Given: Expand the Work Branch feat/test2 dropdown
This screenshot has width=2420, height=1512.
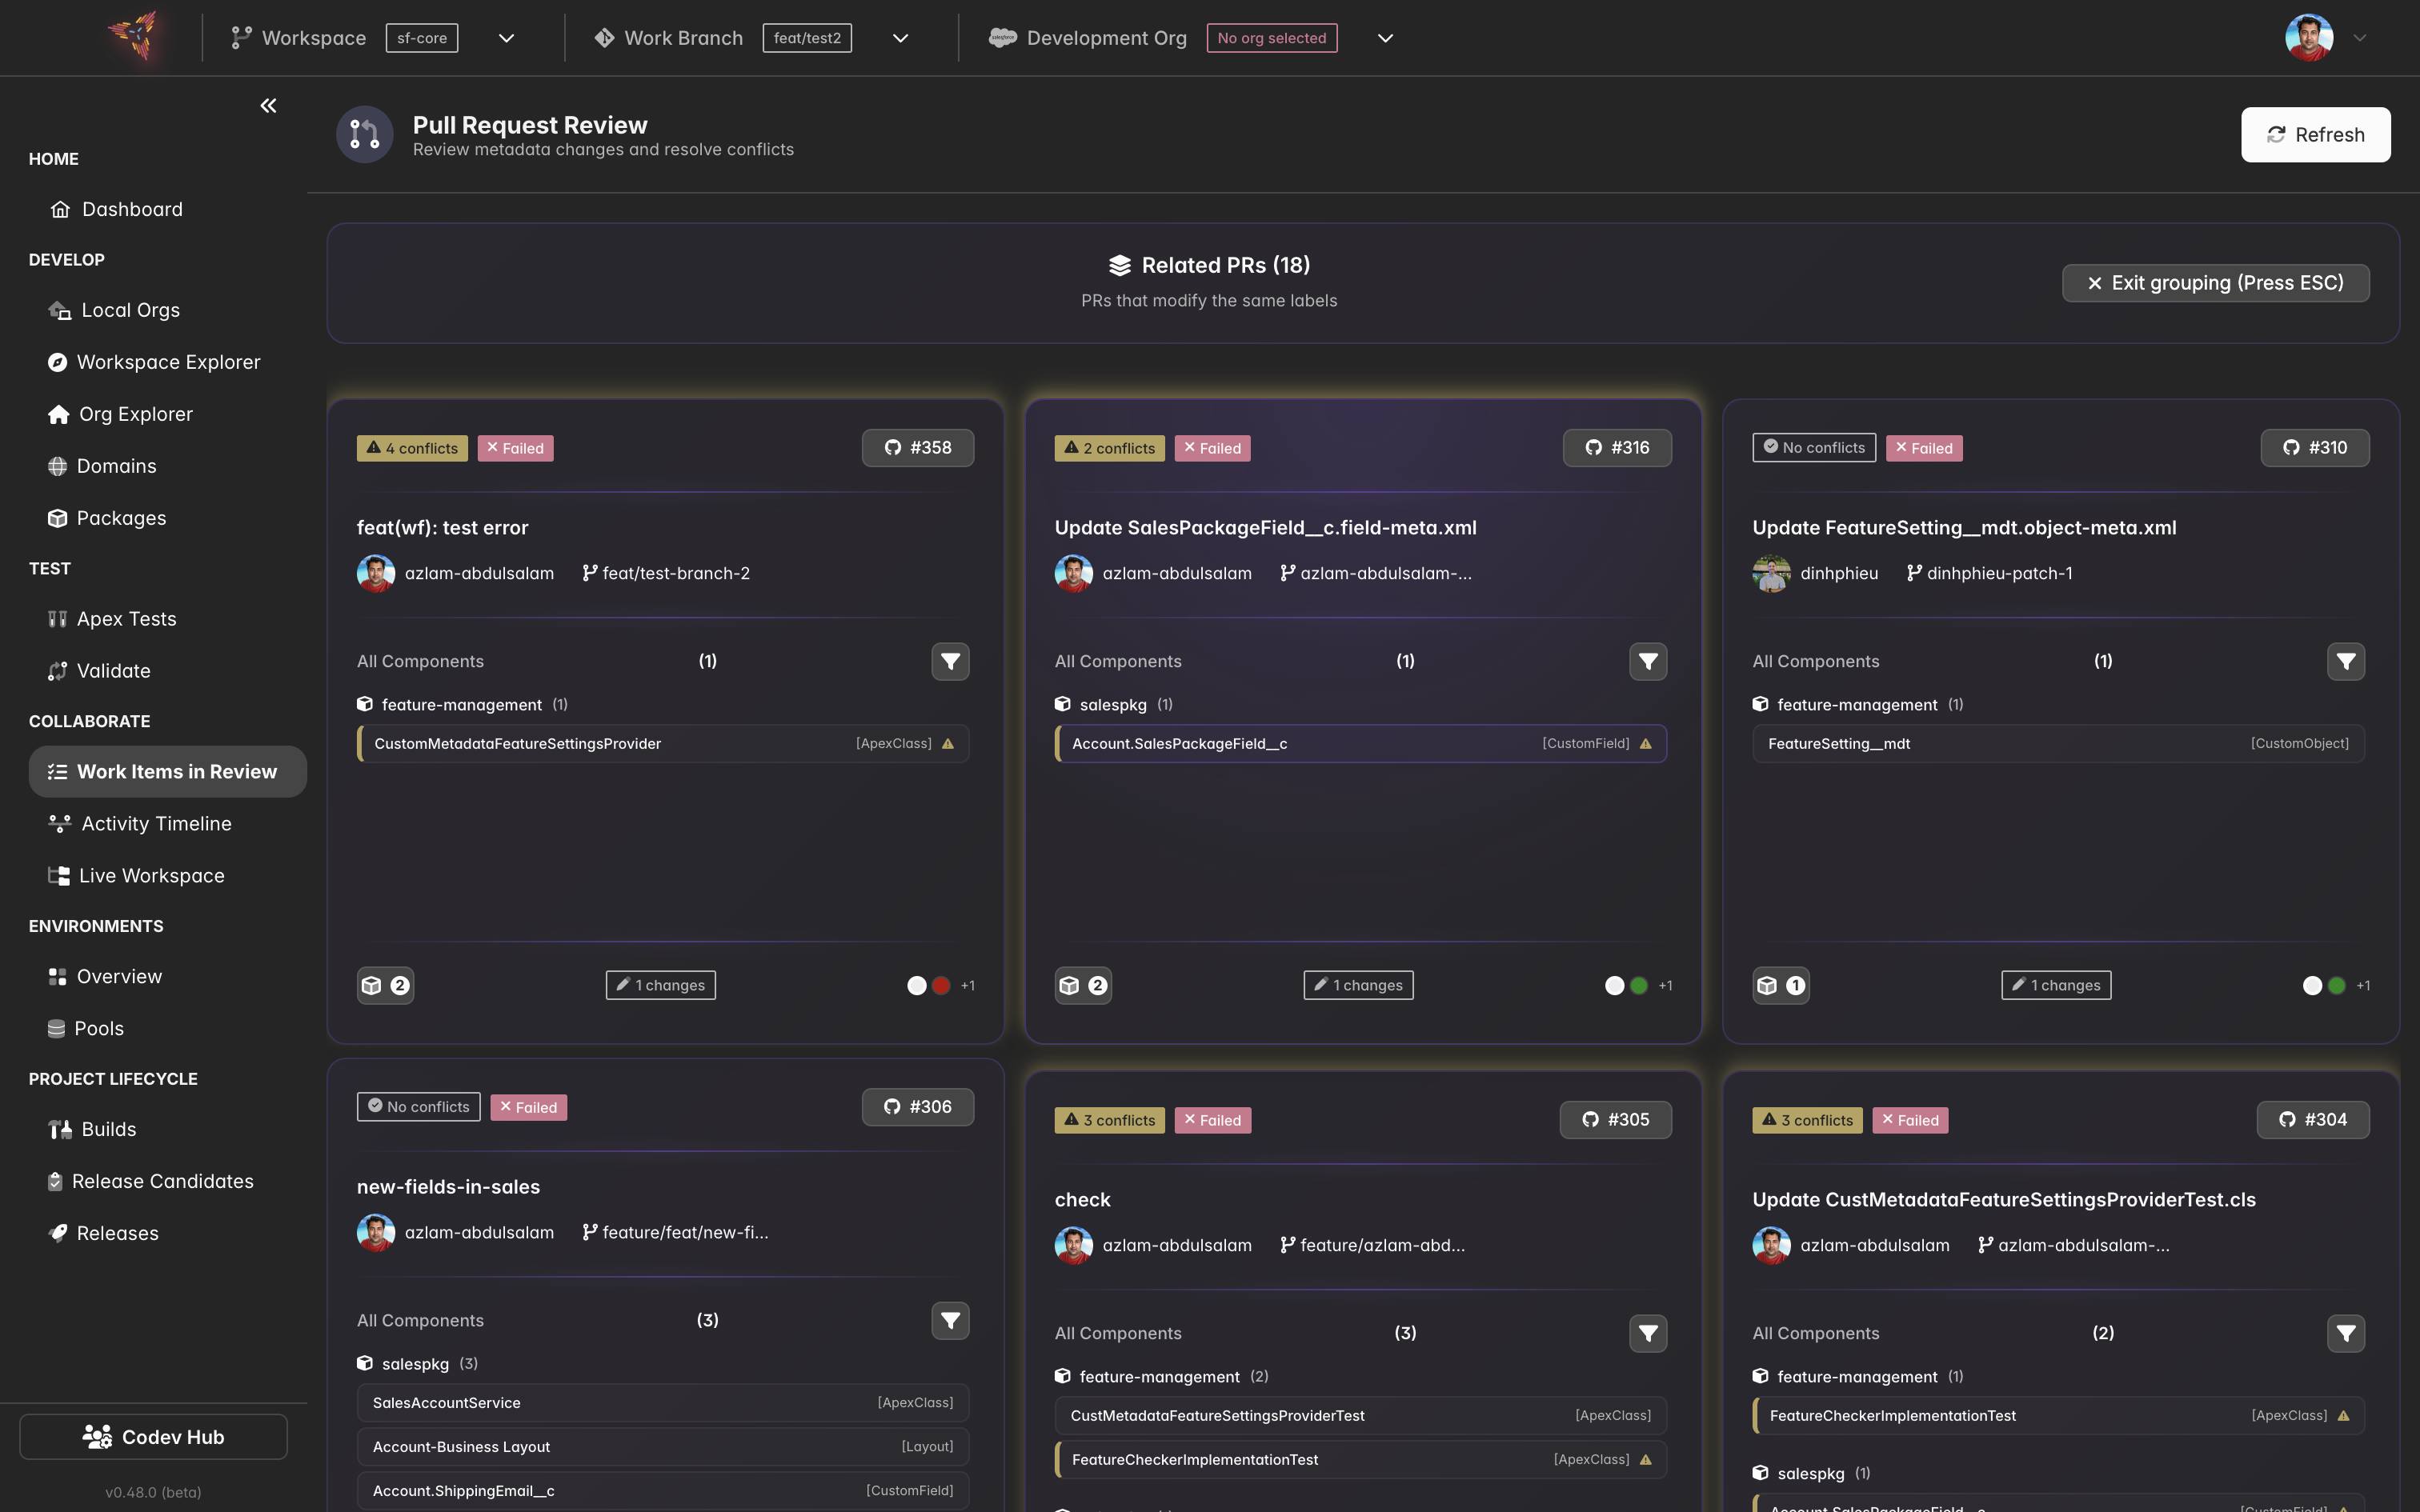Looking at the screenshot, I should 900,38.
